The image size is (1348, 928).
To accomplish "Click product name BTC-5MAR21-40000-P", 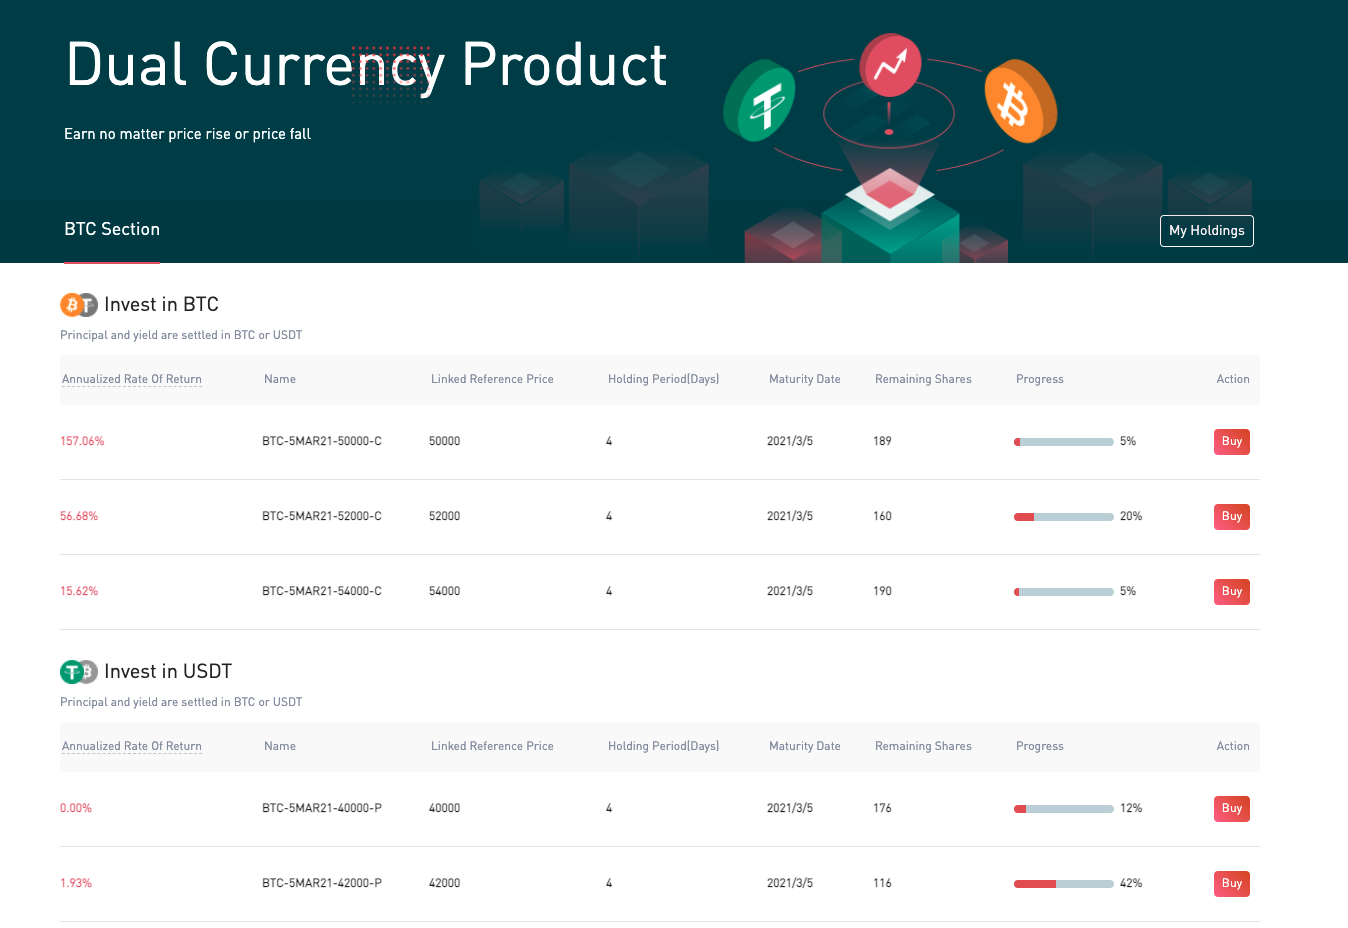I will click(x=322, y=808).
